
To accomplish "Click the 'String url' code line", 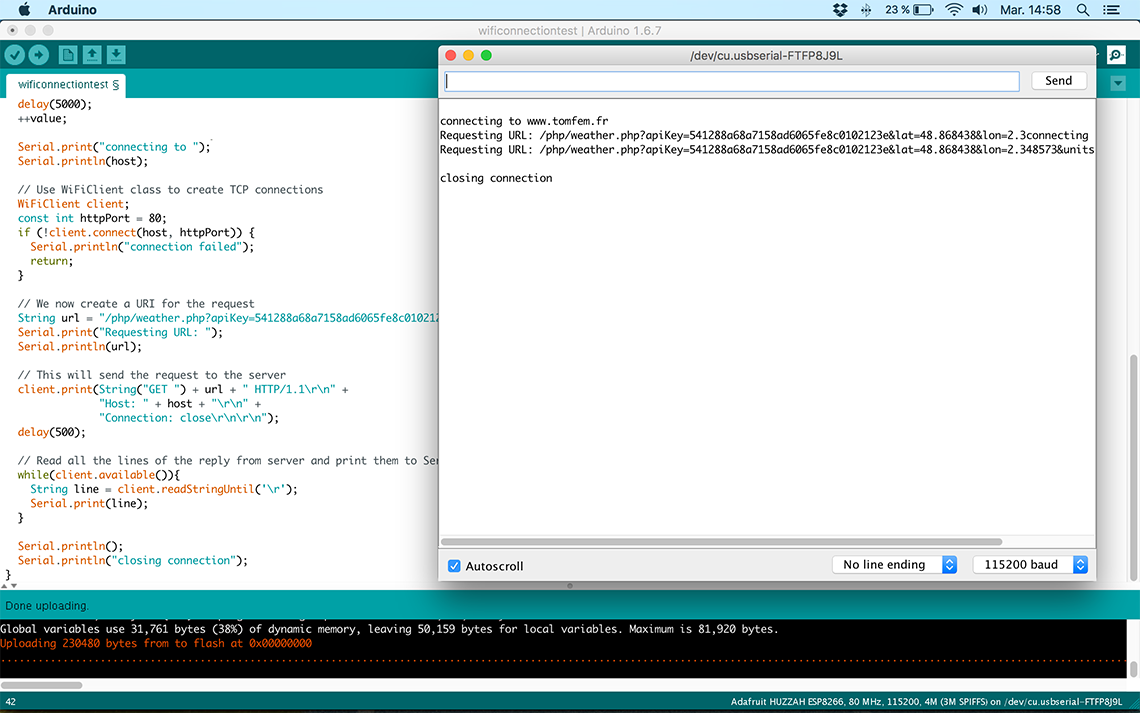I will click(x=228, y=318).
